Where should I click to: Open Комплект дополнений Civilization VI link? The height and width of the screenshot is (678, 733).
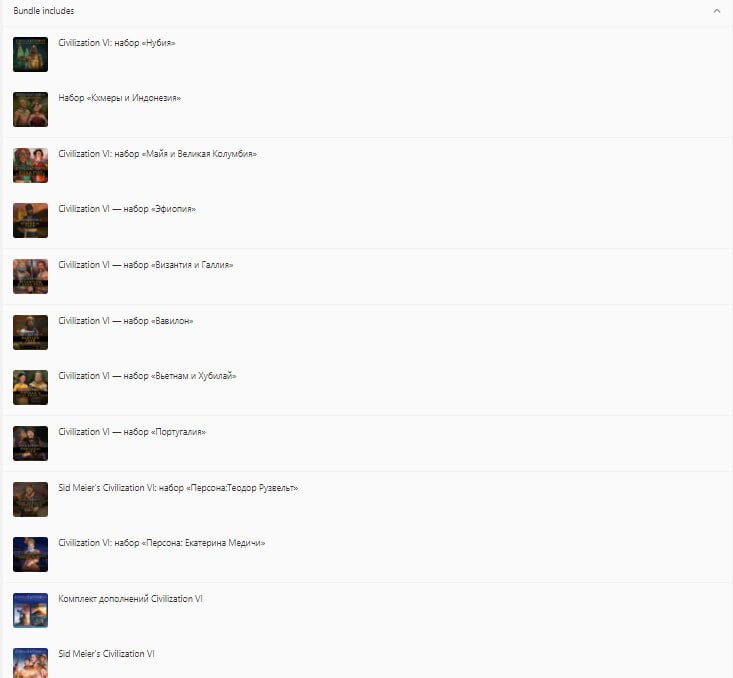[x=130, y=599]
